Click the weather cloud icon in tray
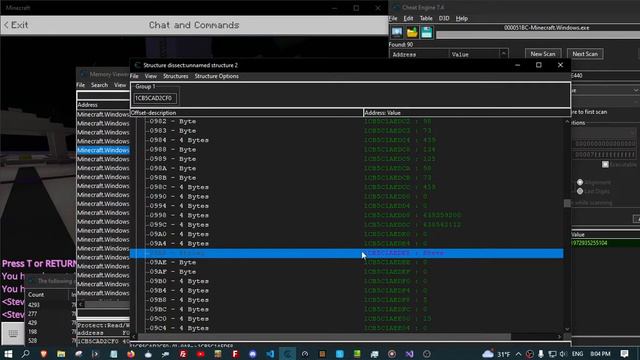 tap(487, 354)
